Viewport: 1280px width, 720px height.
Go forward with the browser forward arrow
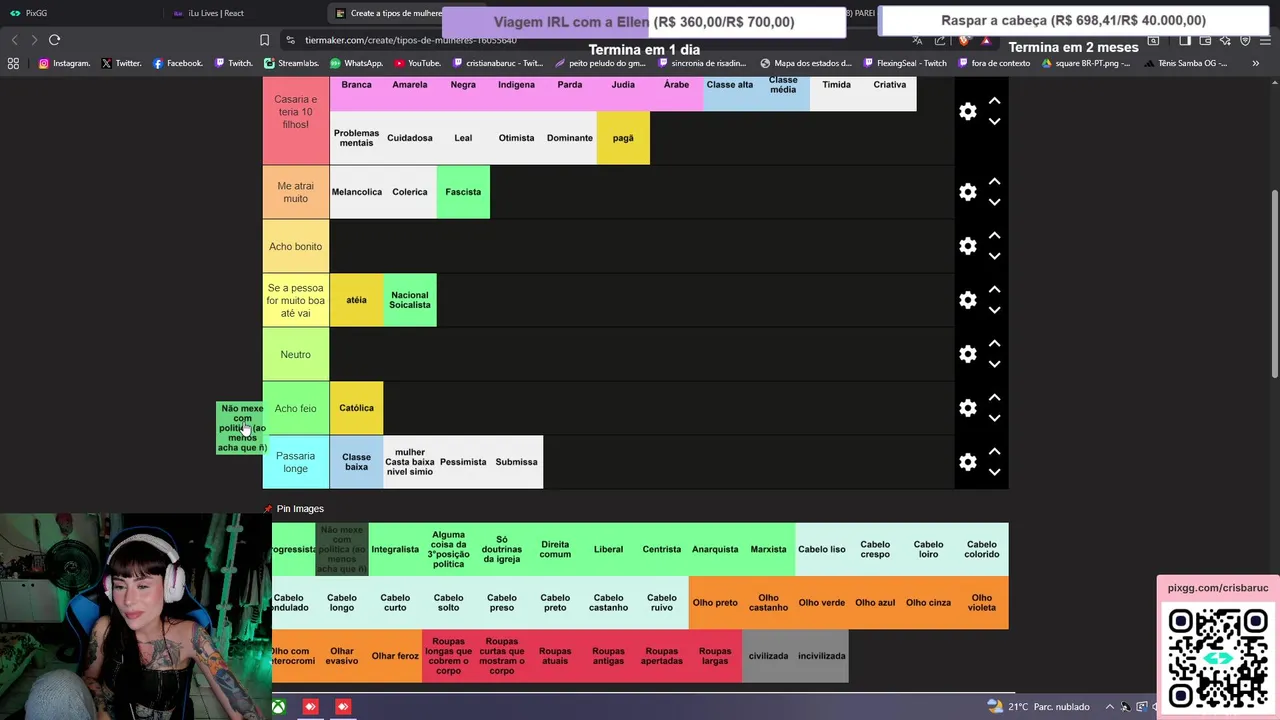point(34,40)
